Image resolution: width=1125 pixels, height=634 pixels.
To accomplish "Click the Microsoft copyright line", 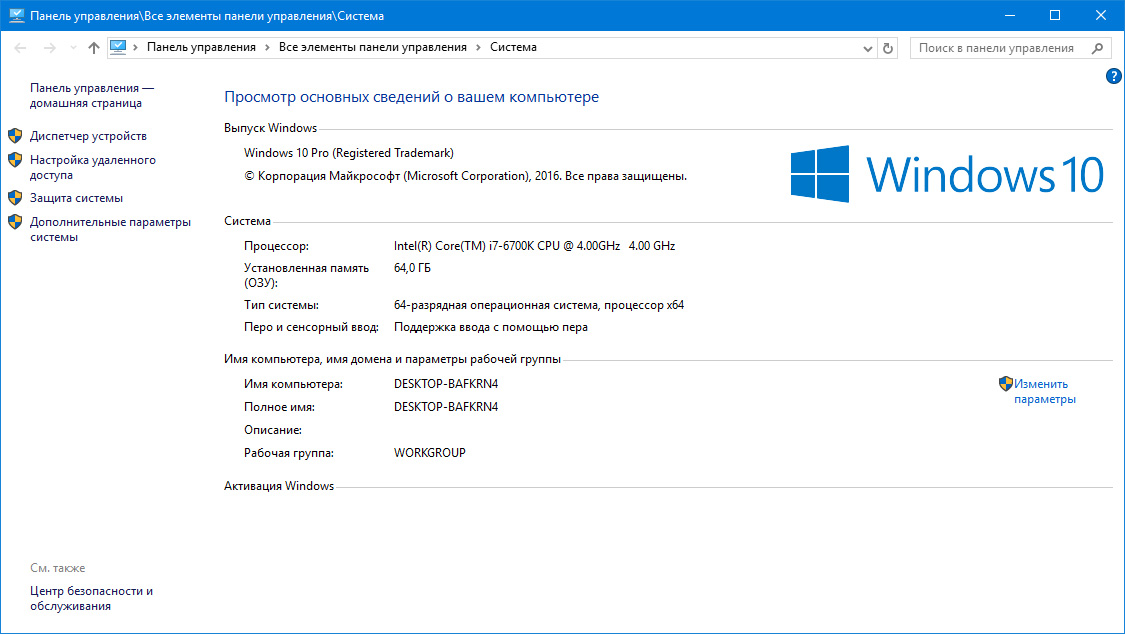I will [x=466, y=176].
